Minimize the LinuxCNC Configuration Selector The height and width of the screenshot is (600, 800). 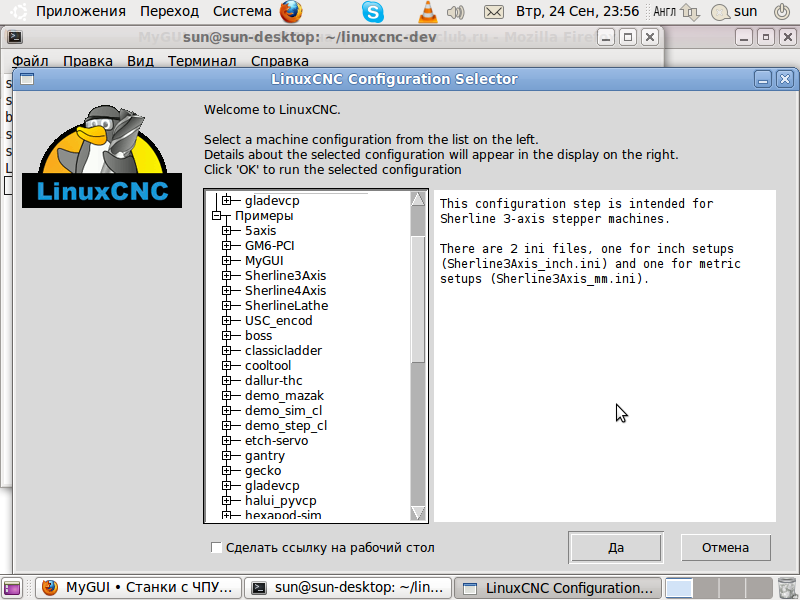pyautogui.click(x=763, y=79)
